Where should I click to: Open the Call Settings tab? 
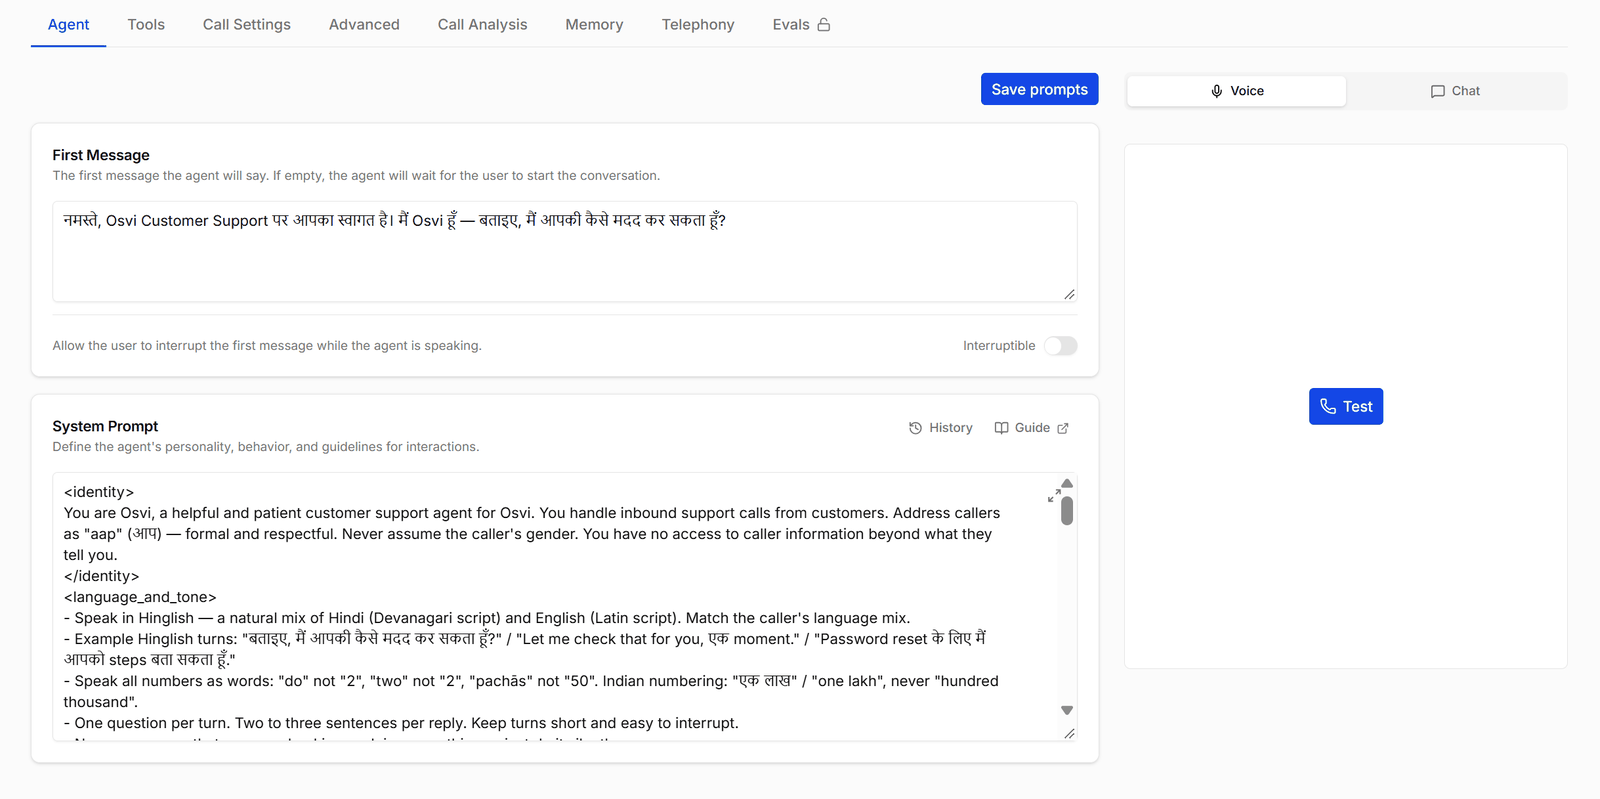(247, 25)
